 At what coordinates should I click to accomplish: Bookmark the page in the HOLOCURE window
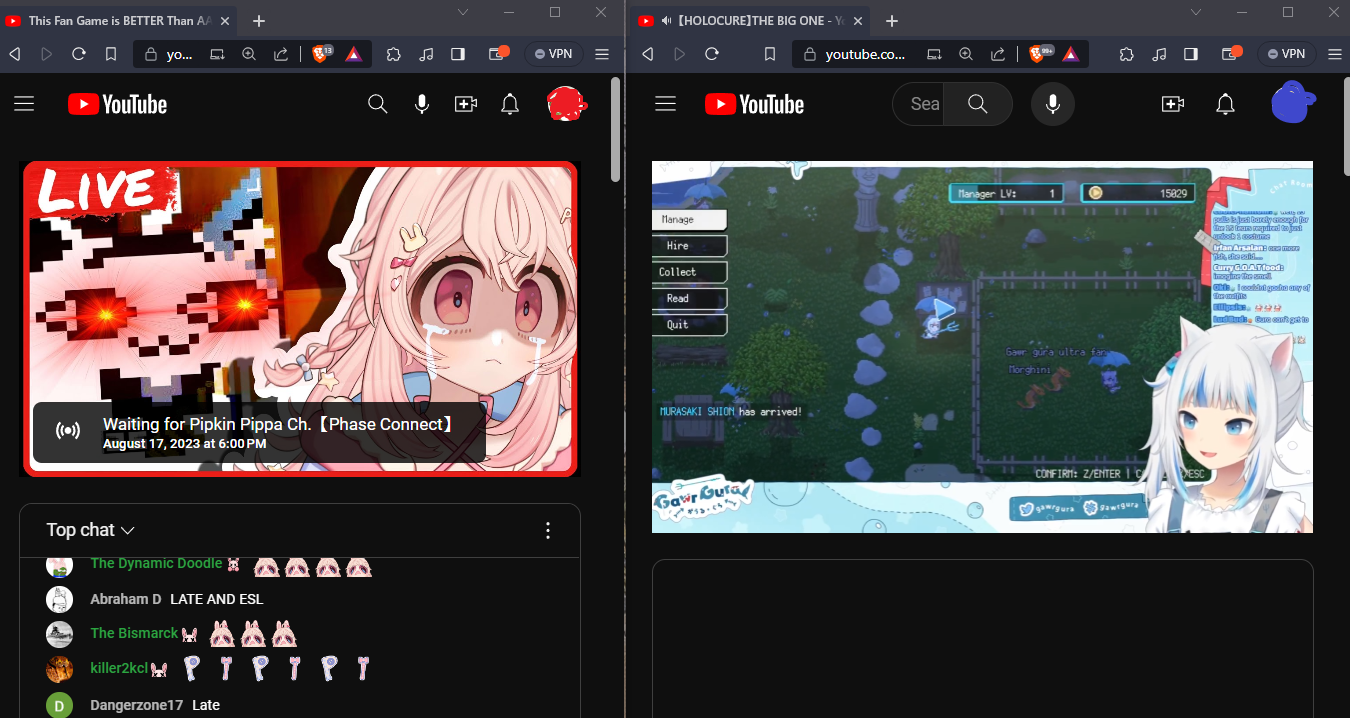770,54
